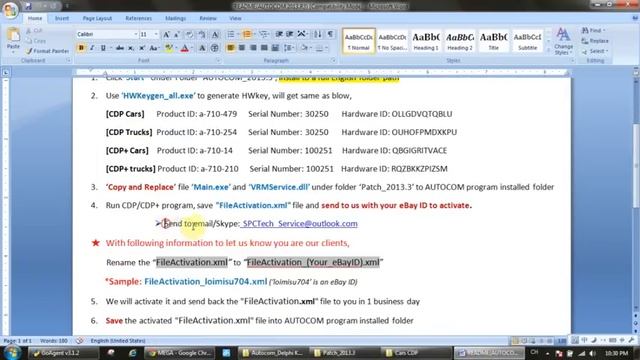Switch to the Review tab
The height and width of the screenshot is (360, 640).
pyautogui.click(x=208, y=18)
